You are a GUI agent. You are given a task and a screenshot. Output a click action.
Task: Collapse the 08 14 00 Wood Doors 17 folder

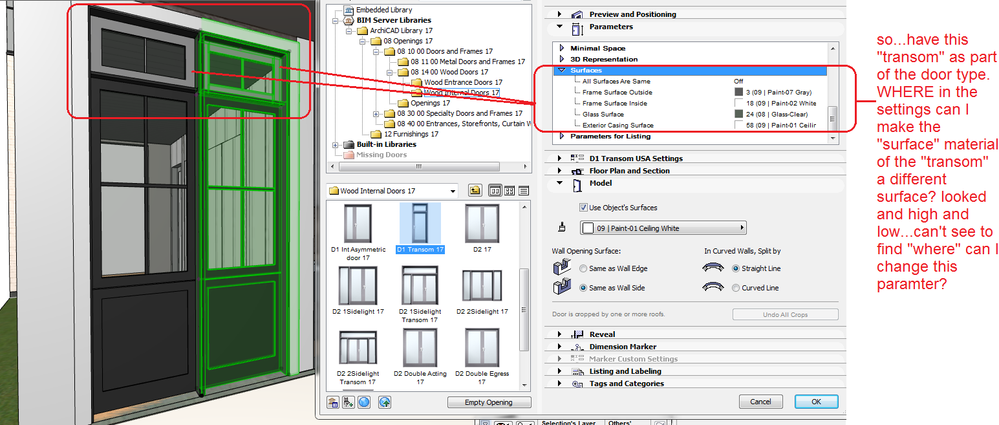[x=389, y=72]
